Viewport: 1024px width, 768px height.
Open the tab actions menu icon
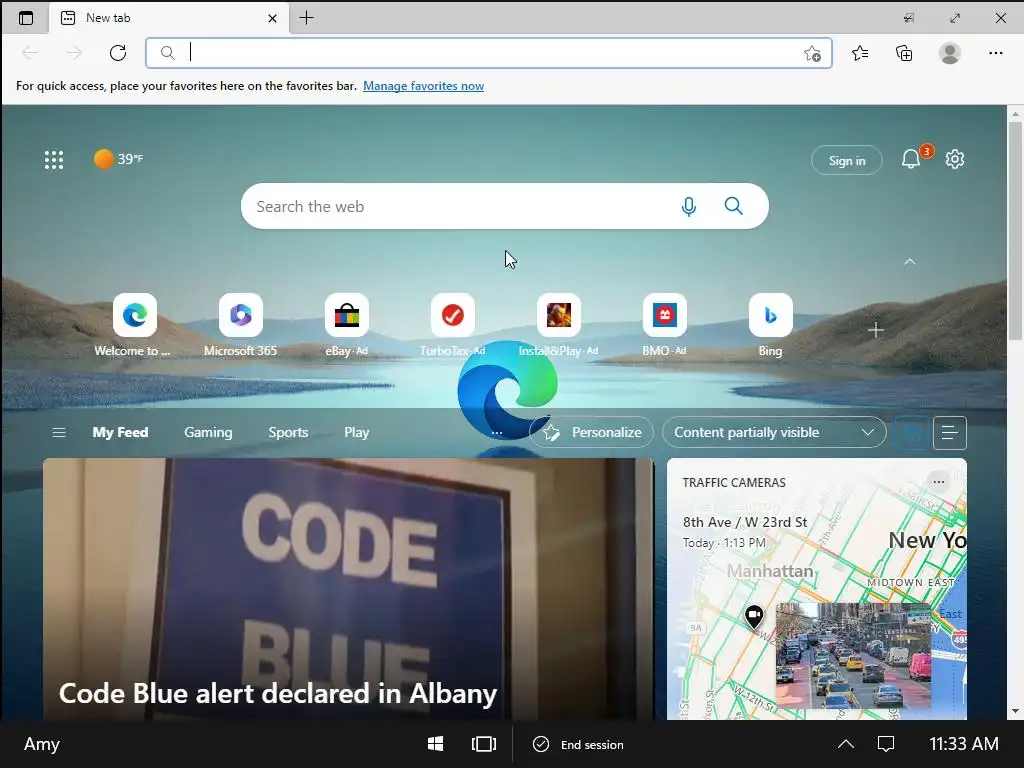point(25,18)
